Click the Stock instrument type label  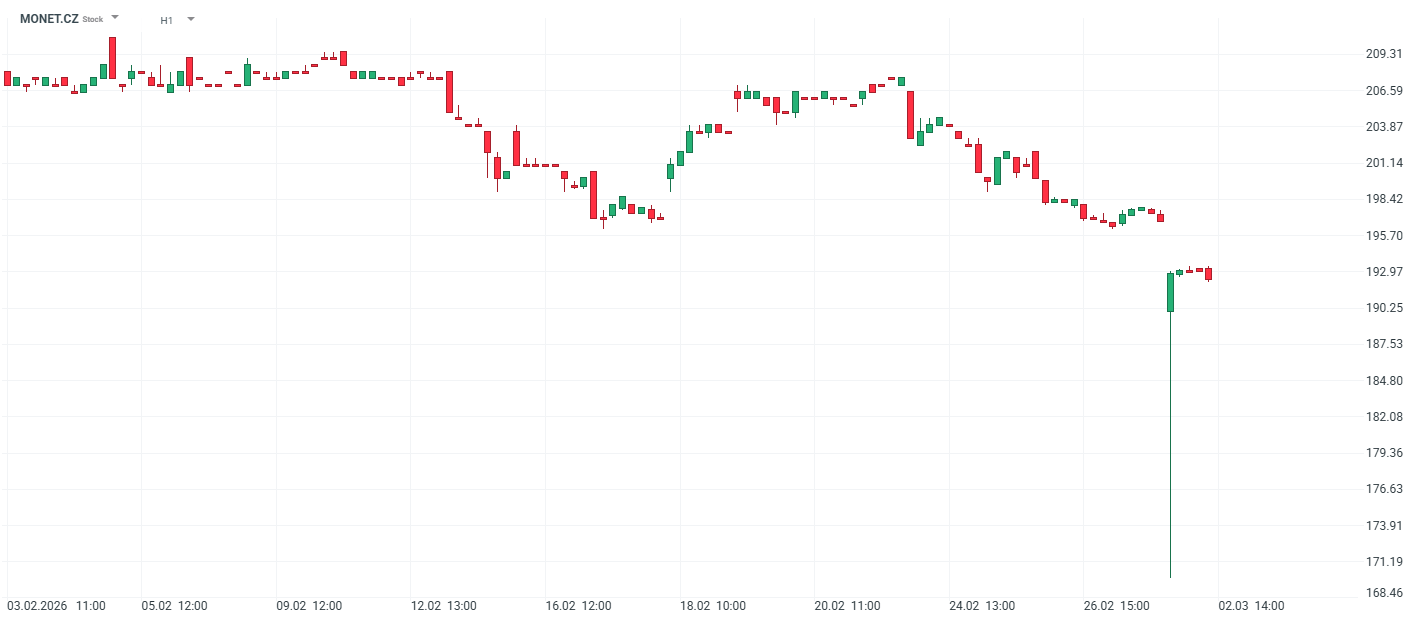click(92, 20)
